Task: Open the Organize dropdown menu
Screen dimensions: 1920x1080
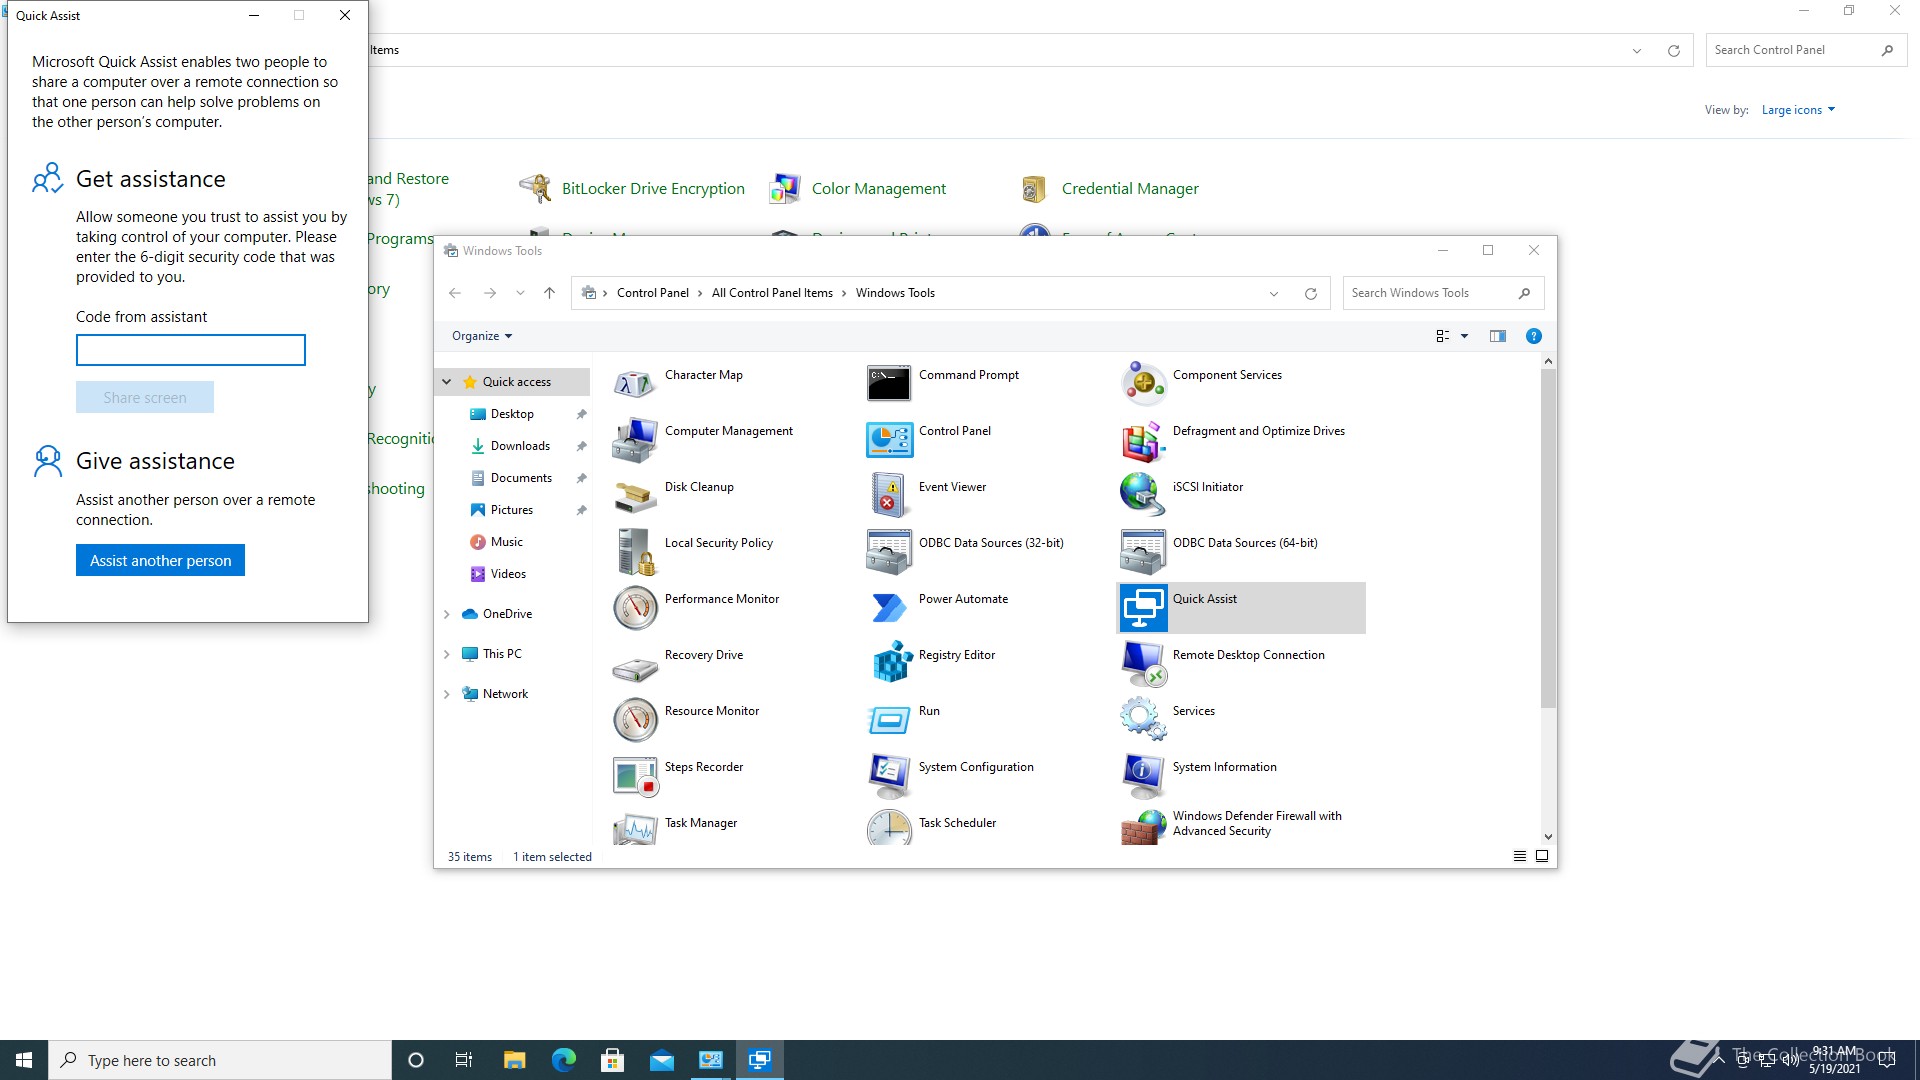Action: point(482,336)
